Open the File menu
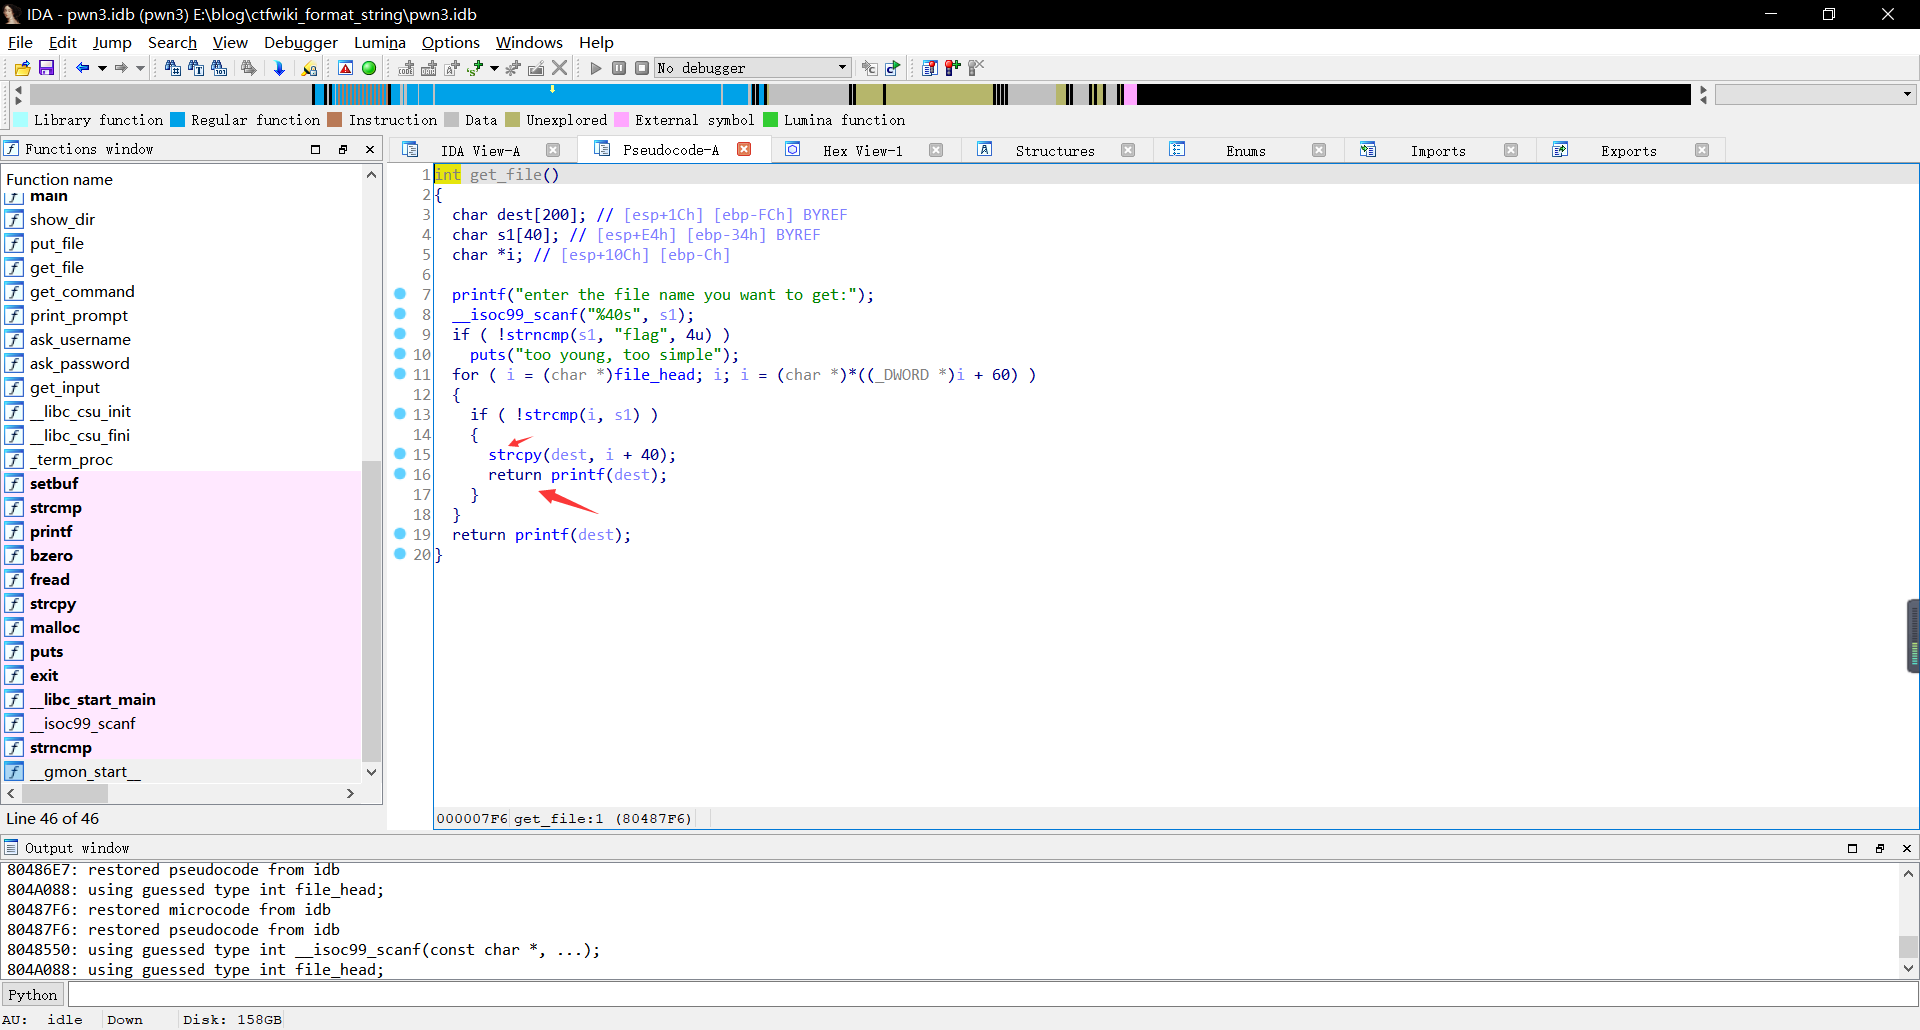The width and height of the screenshot is (1920, 1030). pyautogui.click(x=20, y=42)
